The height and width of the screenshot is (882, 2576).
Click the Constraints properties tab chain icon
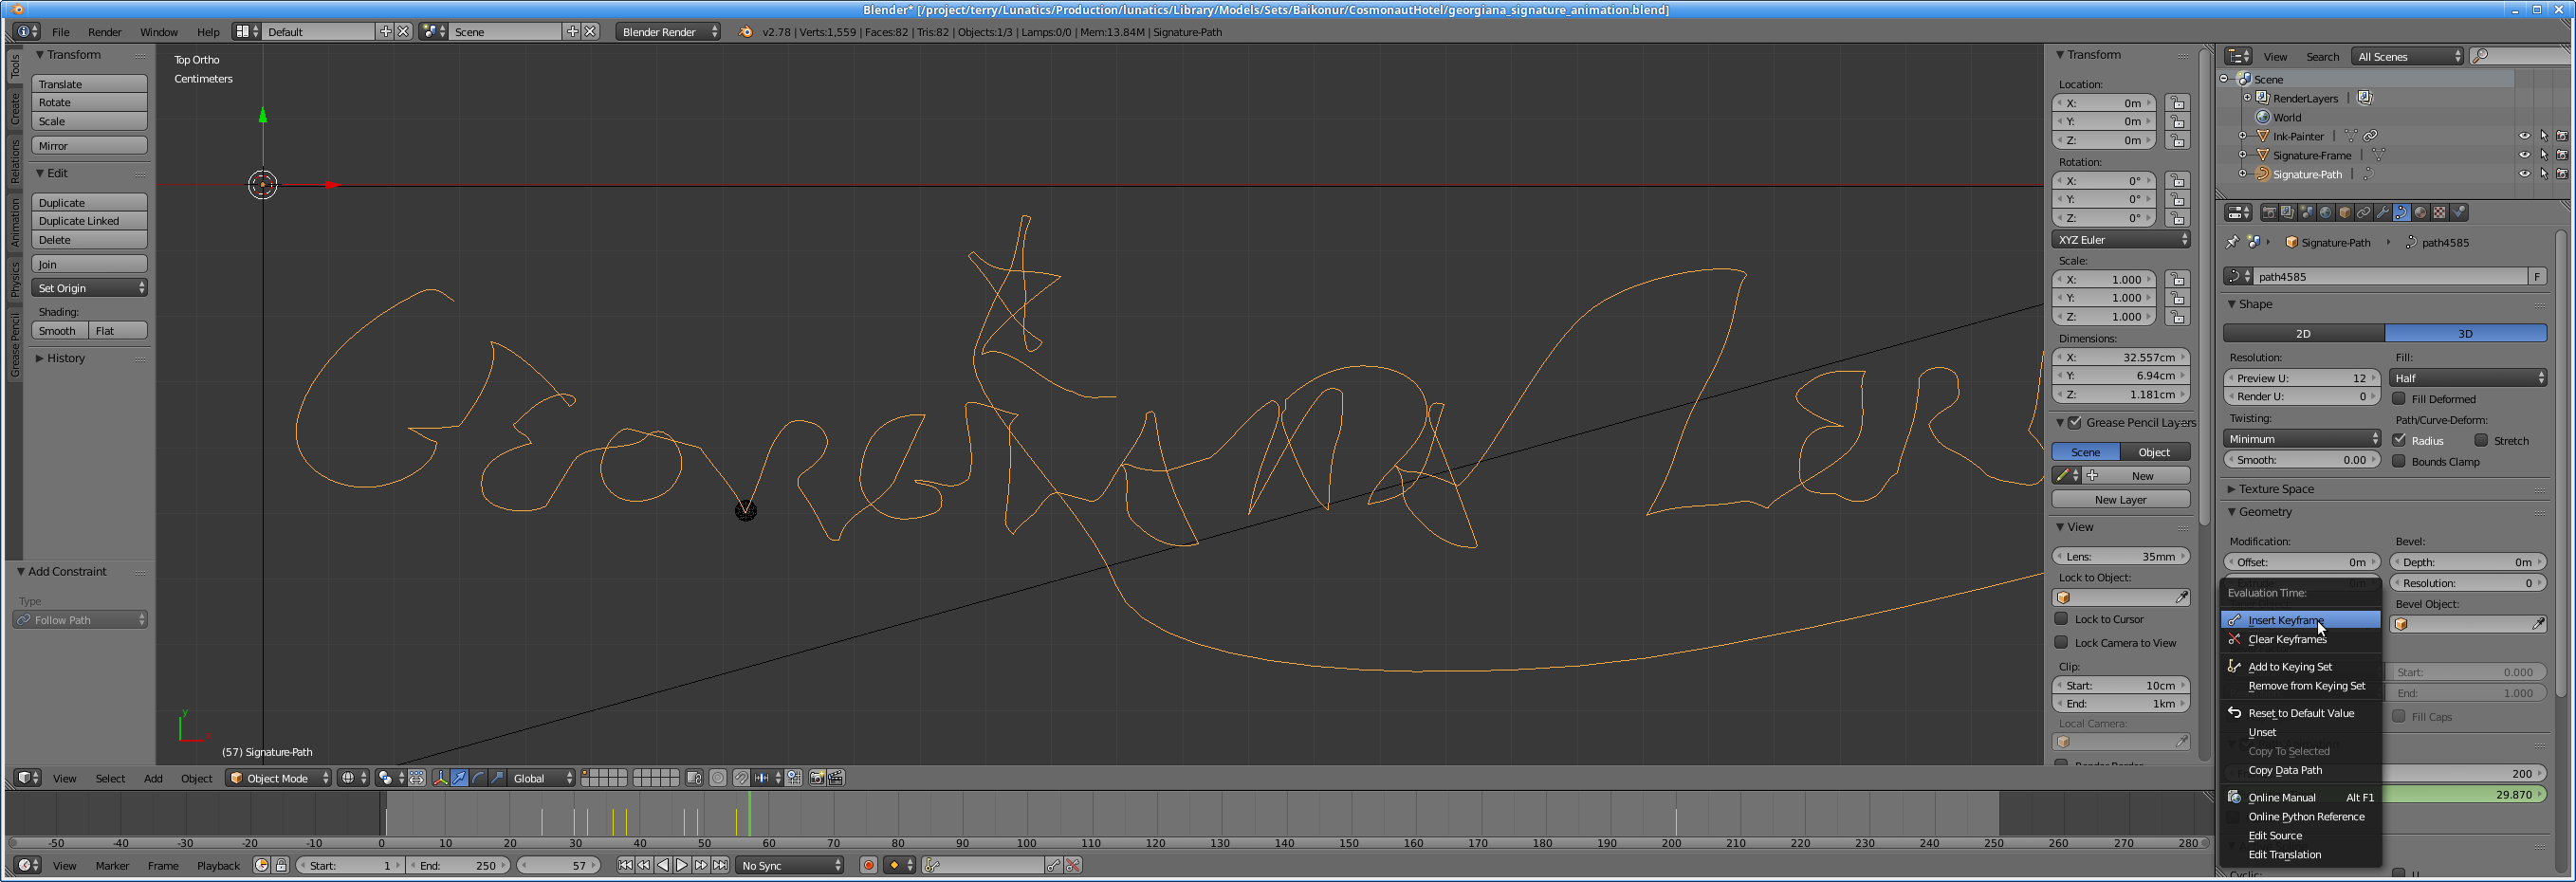(2363, 212)
